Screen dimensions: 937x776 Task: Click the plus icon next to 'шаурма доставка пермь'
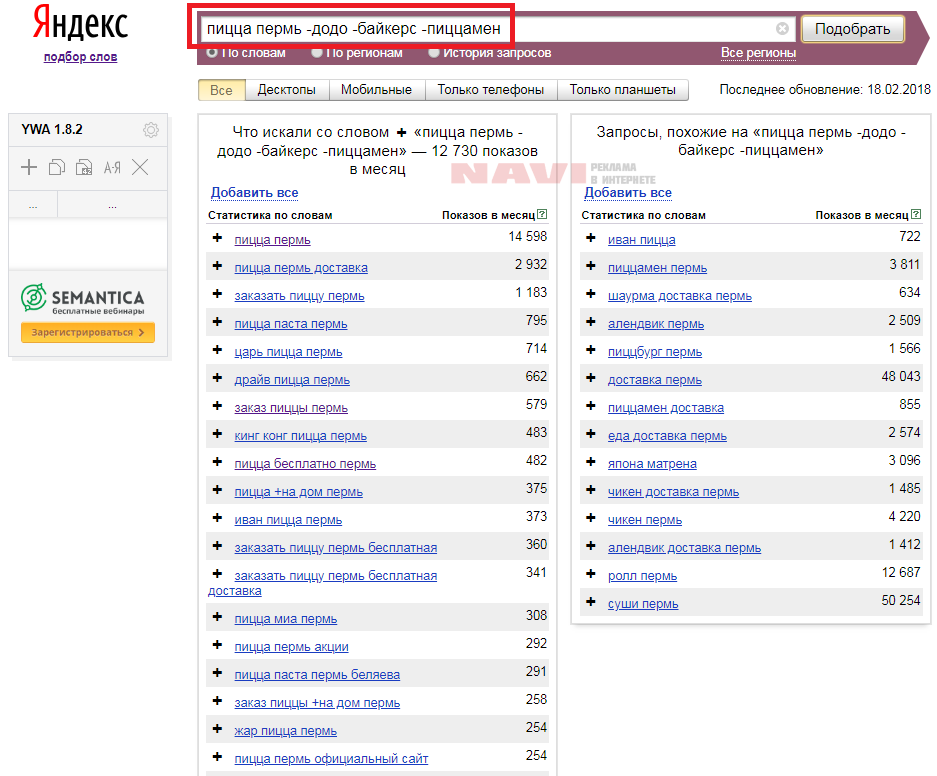[x=591, y=294]
